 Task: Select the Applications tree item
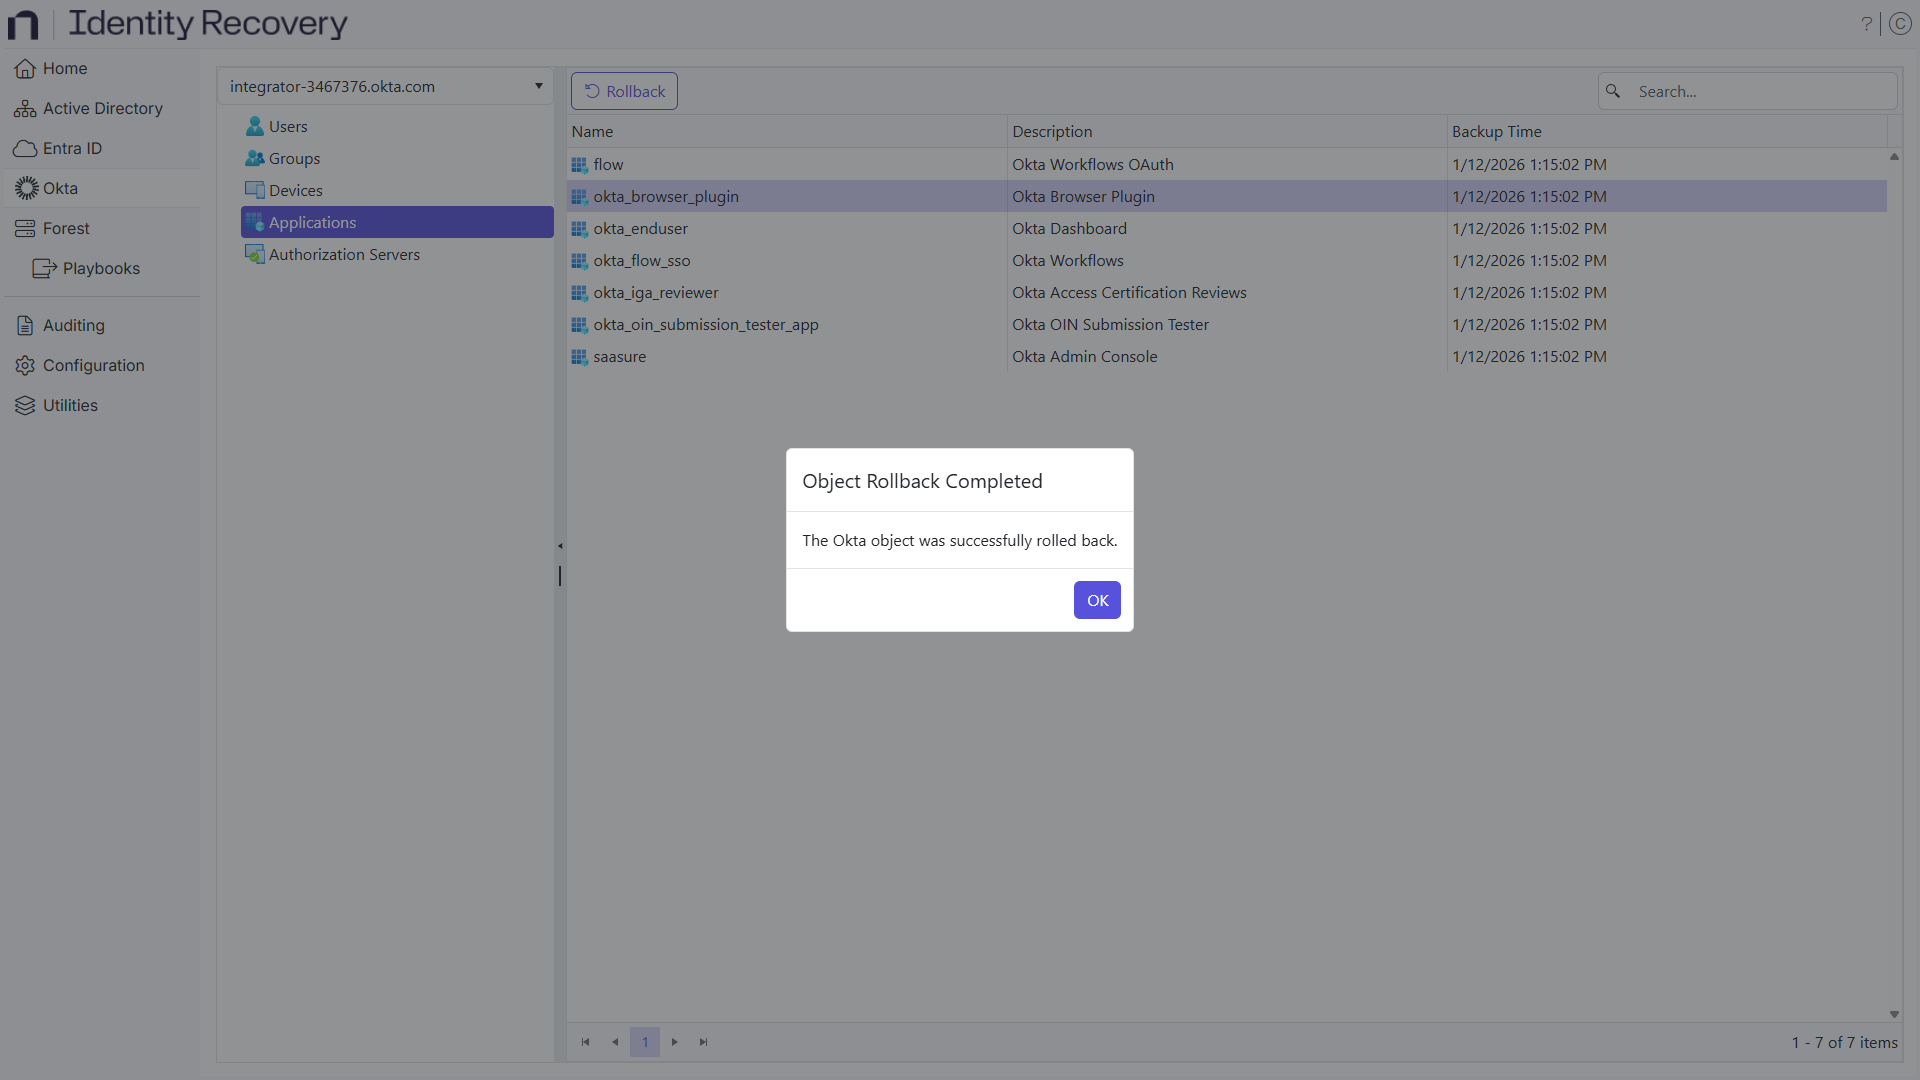click(x=313, y=222)
